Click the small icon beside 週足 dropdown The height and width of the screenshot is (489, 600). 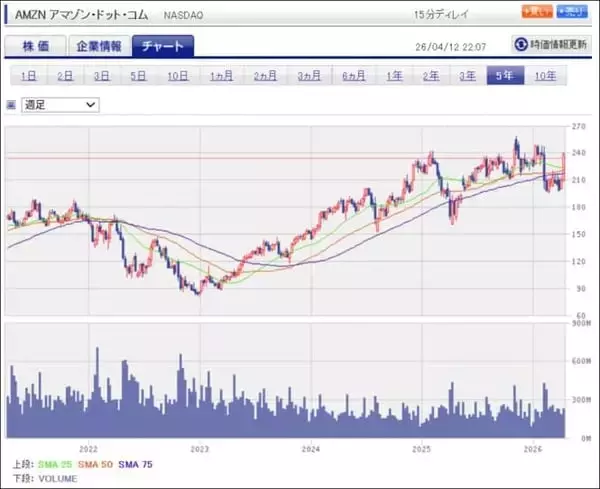coord(11,105)
